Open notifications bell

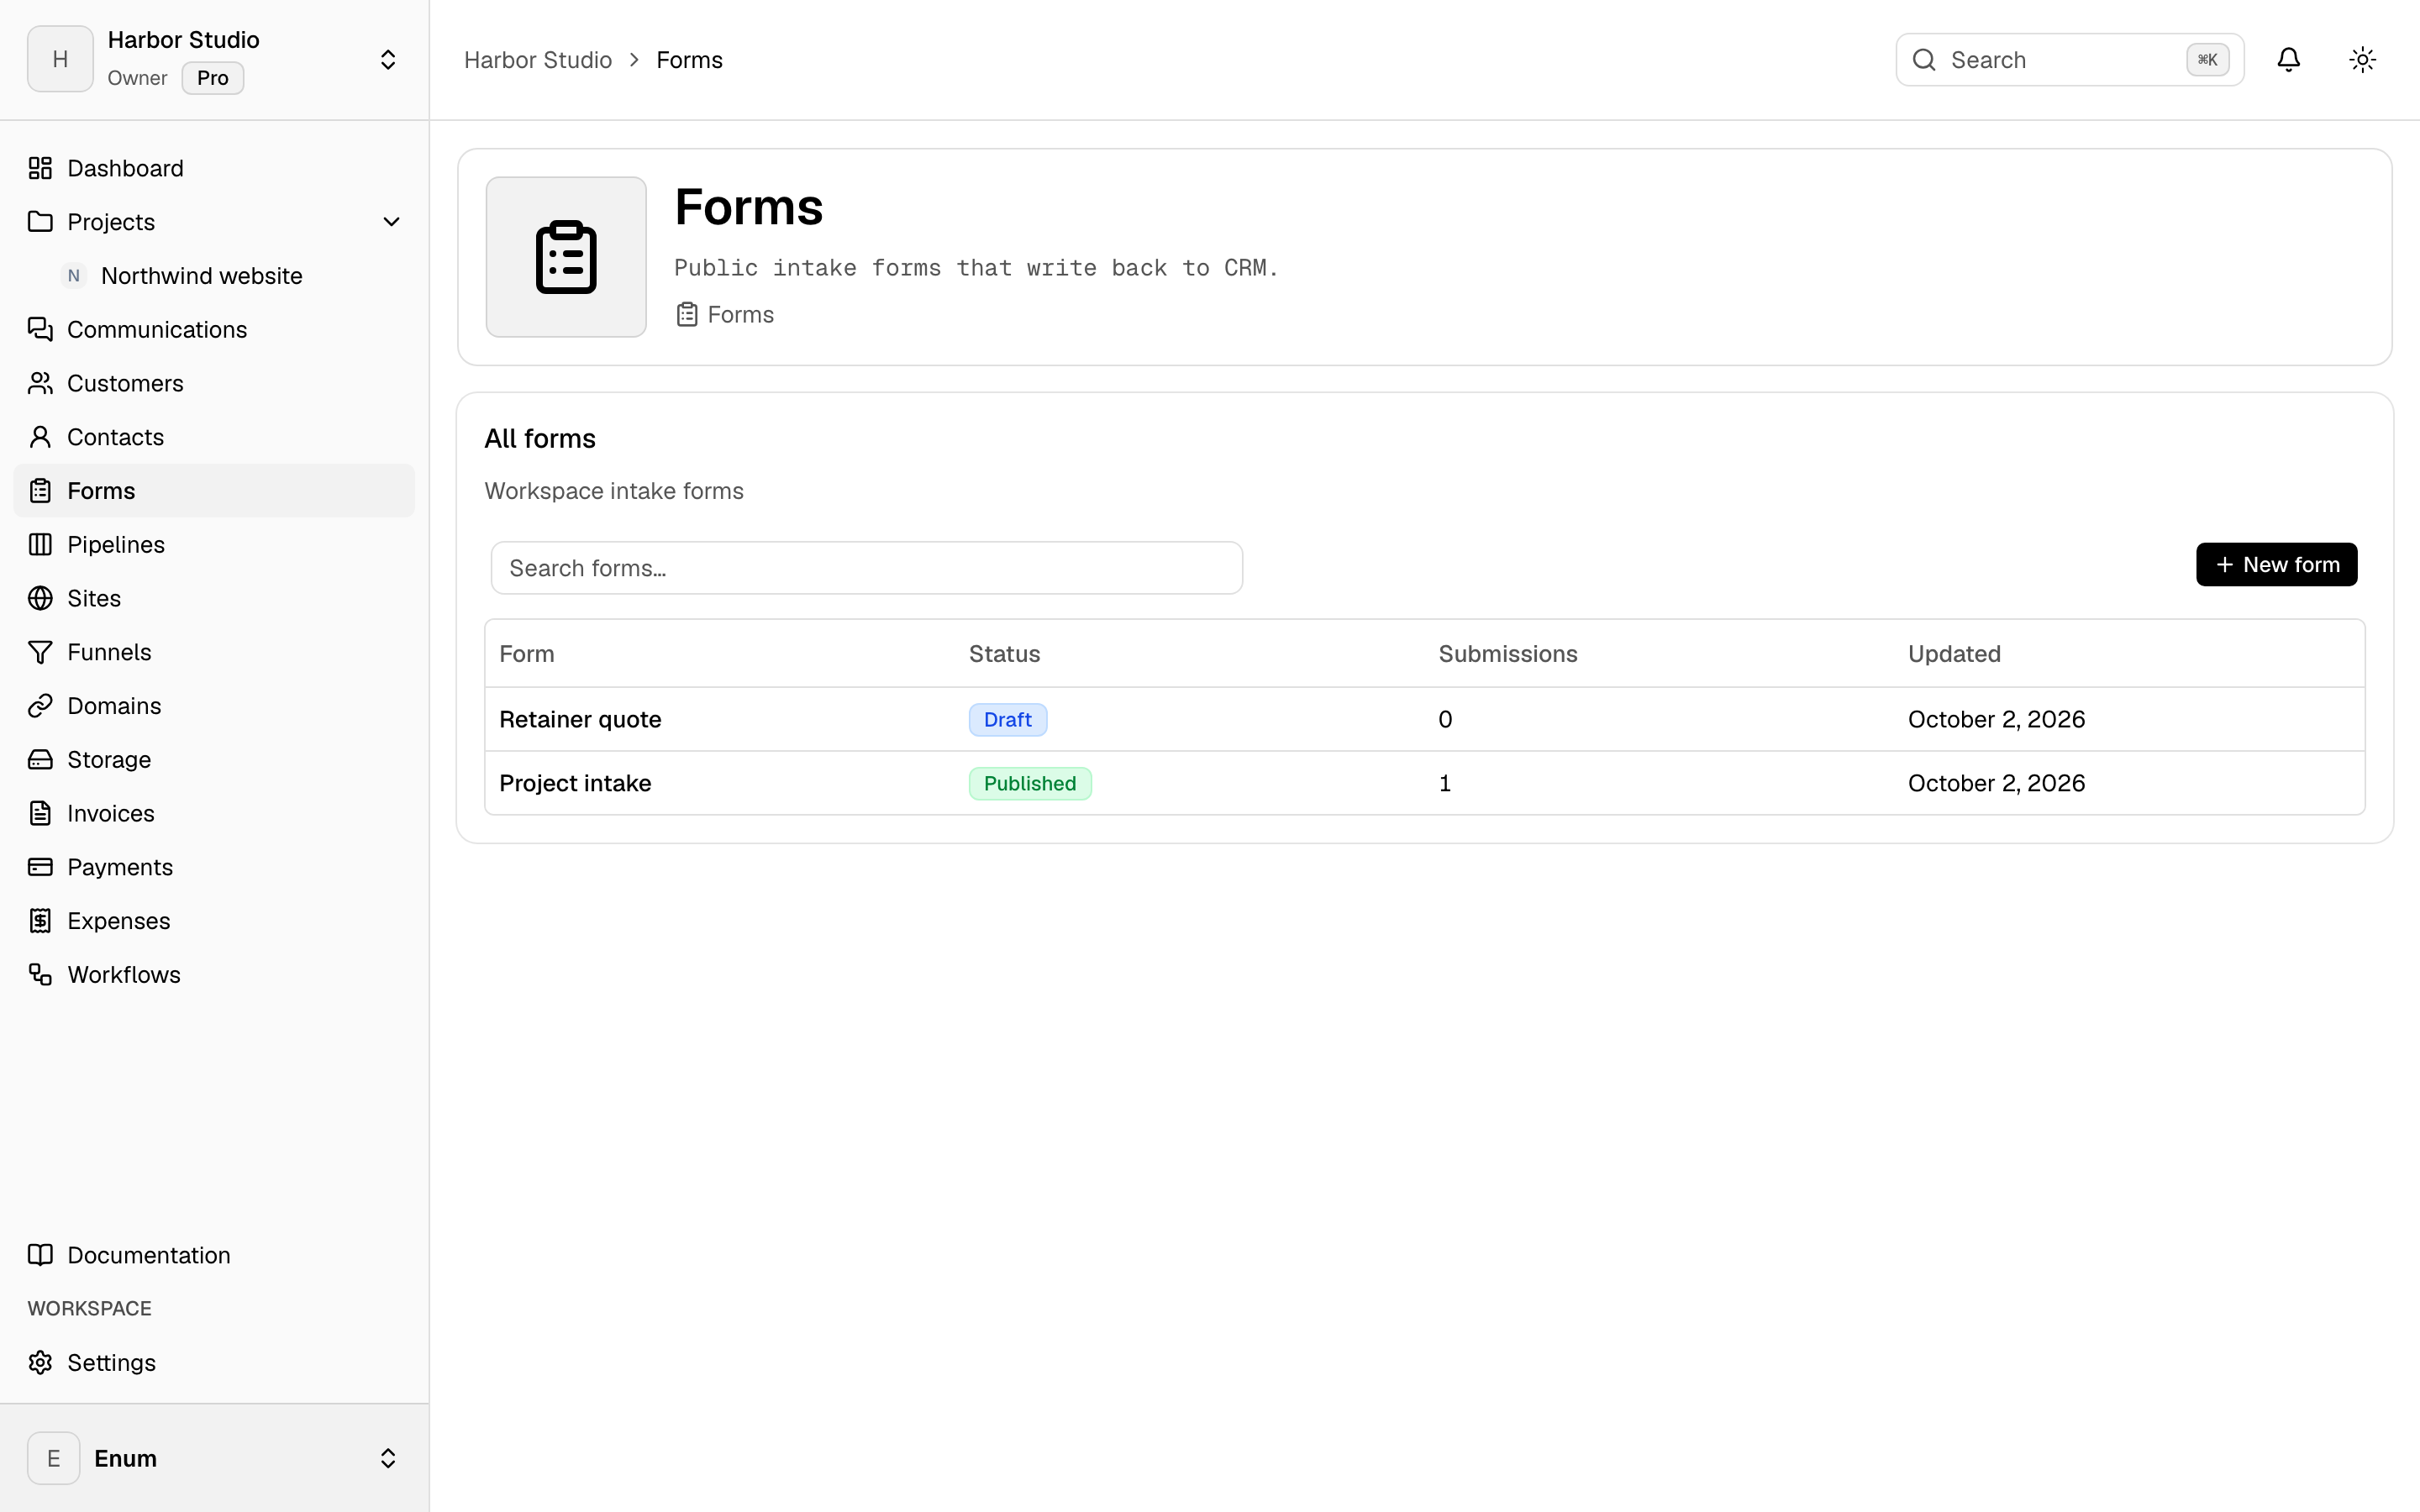(2288, 60)
